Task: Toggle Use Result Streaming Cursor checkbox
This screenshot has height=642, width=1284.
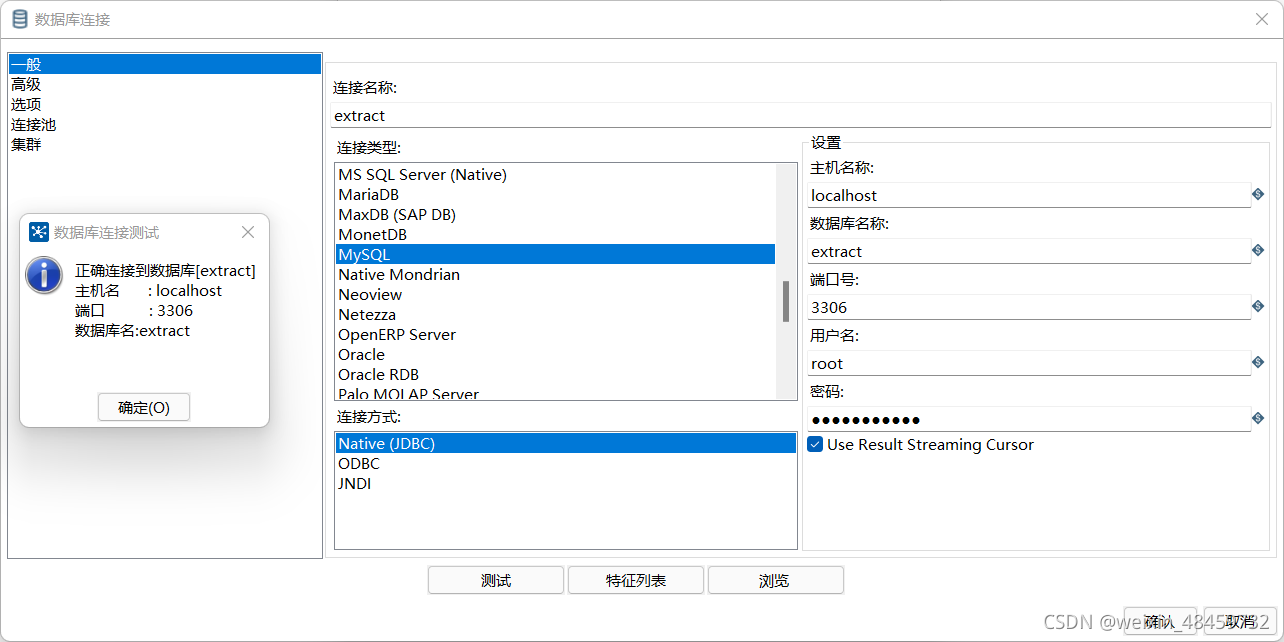Action: [x=815, y=444]
